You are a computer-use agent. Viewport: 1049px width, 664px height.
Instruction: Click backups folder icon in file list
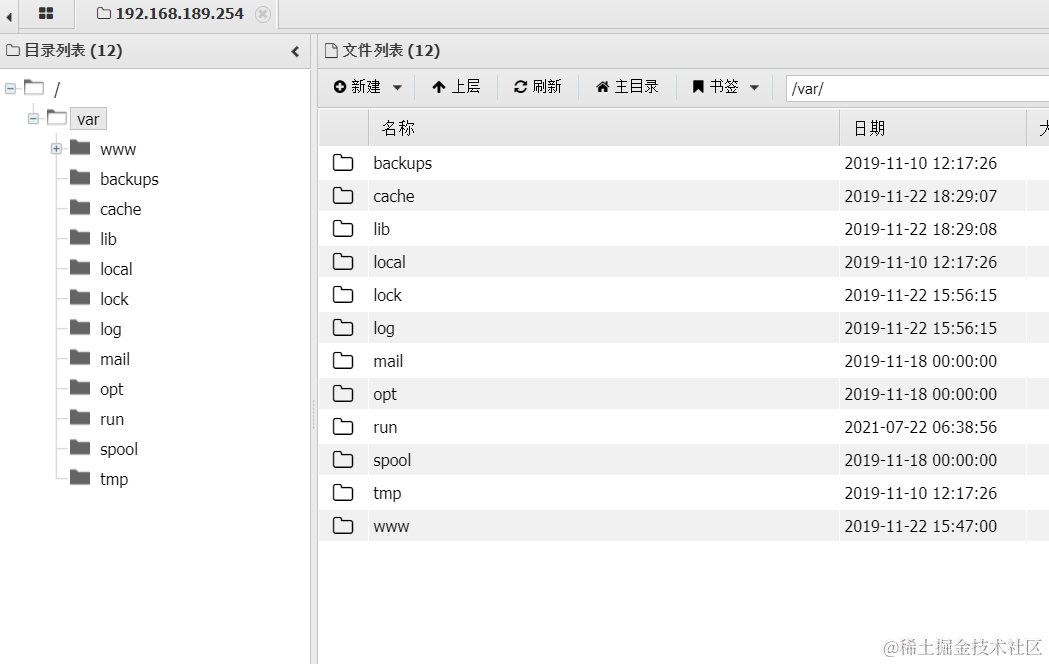[343, 162]
